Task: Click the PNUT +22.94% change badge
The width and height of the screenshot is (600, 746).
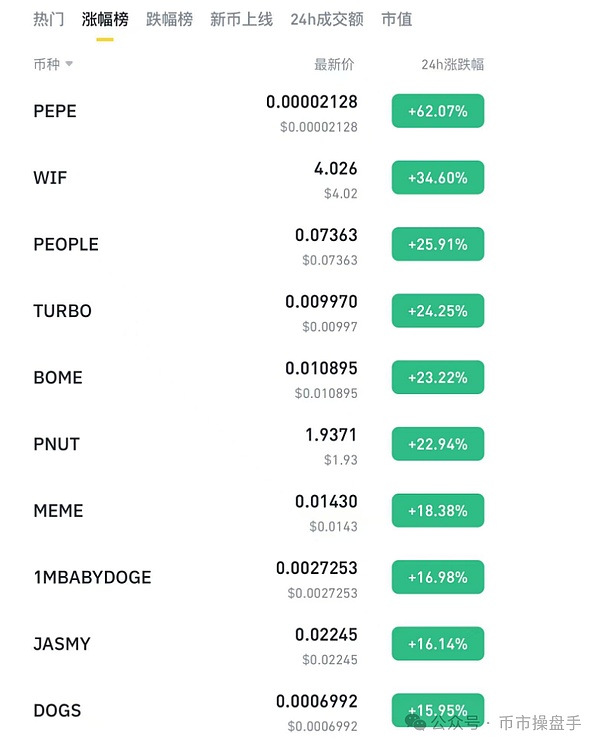Action: [438, 444]
